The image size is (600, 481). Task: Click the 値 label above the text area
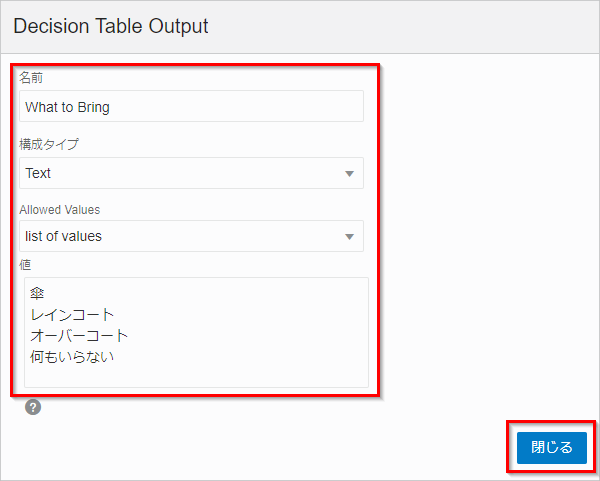click(x=26, y=264)
